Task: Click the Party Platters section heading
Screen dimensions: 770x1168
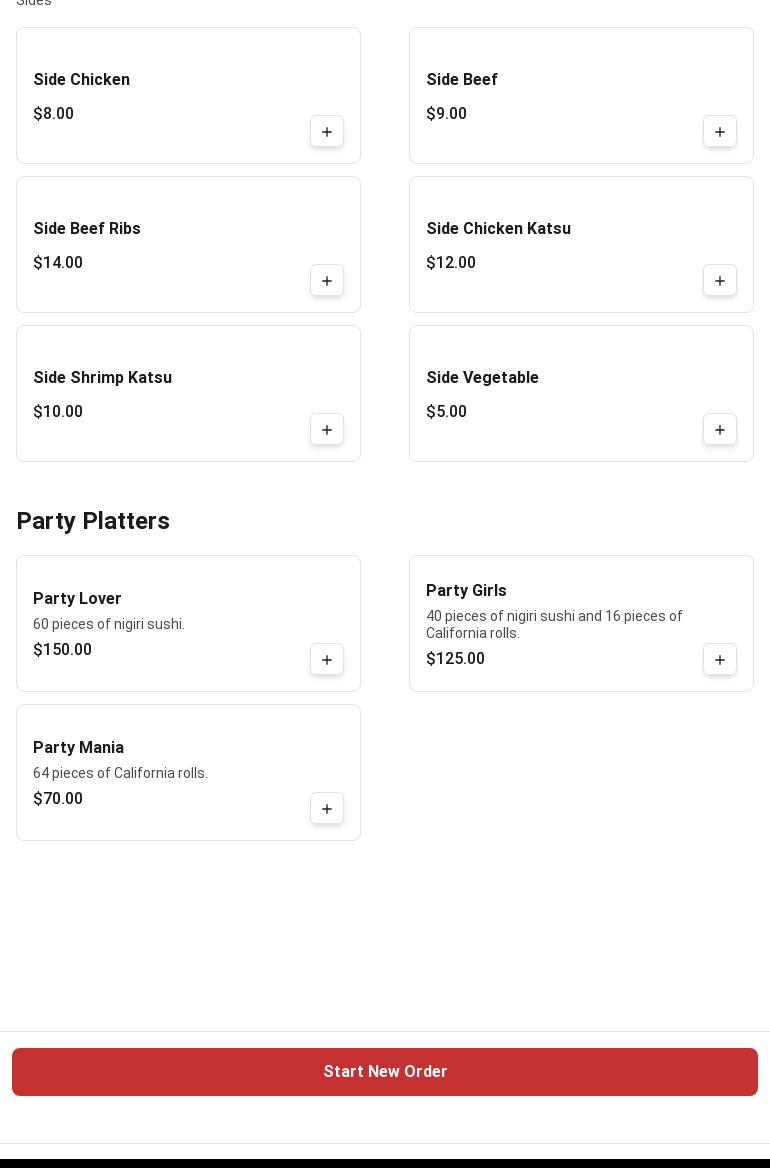Action: tap(93, 521)
